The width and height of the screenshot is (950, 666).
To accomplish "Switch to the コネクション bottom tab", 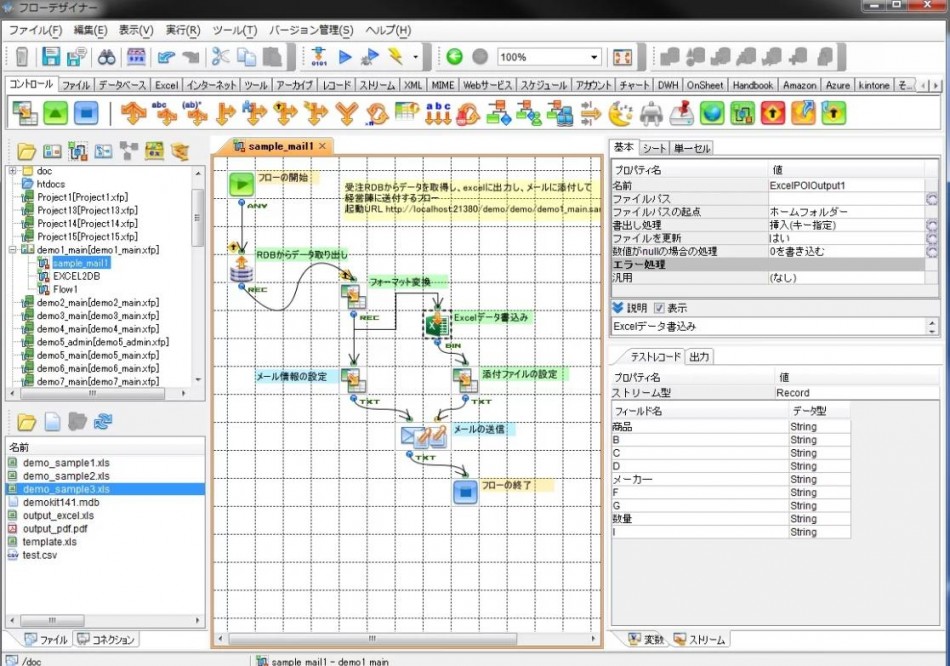I will (x=107, y=639).
